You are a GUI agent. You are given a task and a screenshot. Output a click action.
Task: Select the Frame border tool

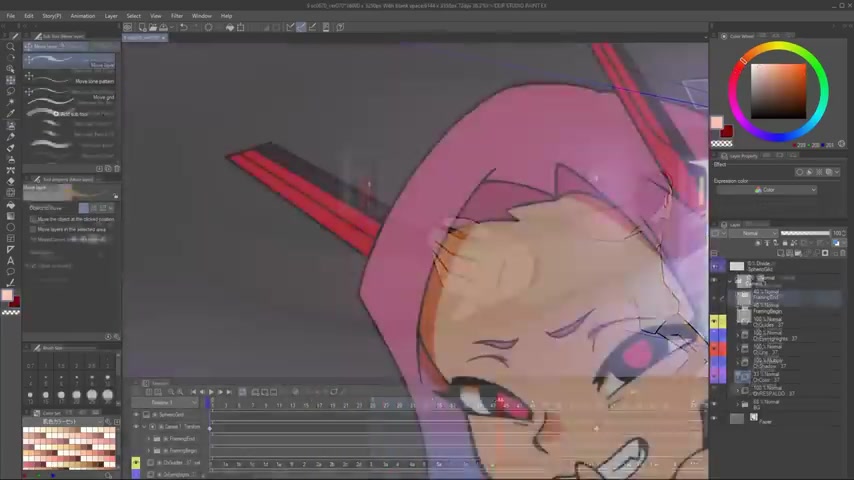click(x=10, y=239)
